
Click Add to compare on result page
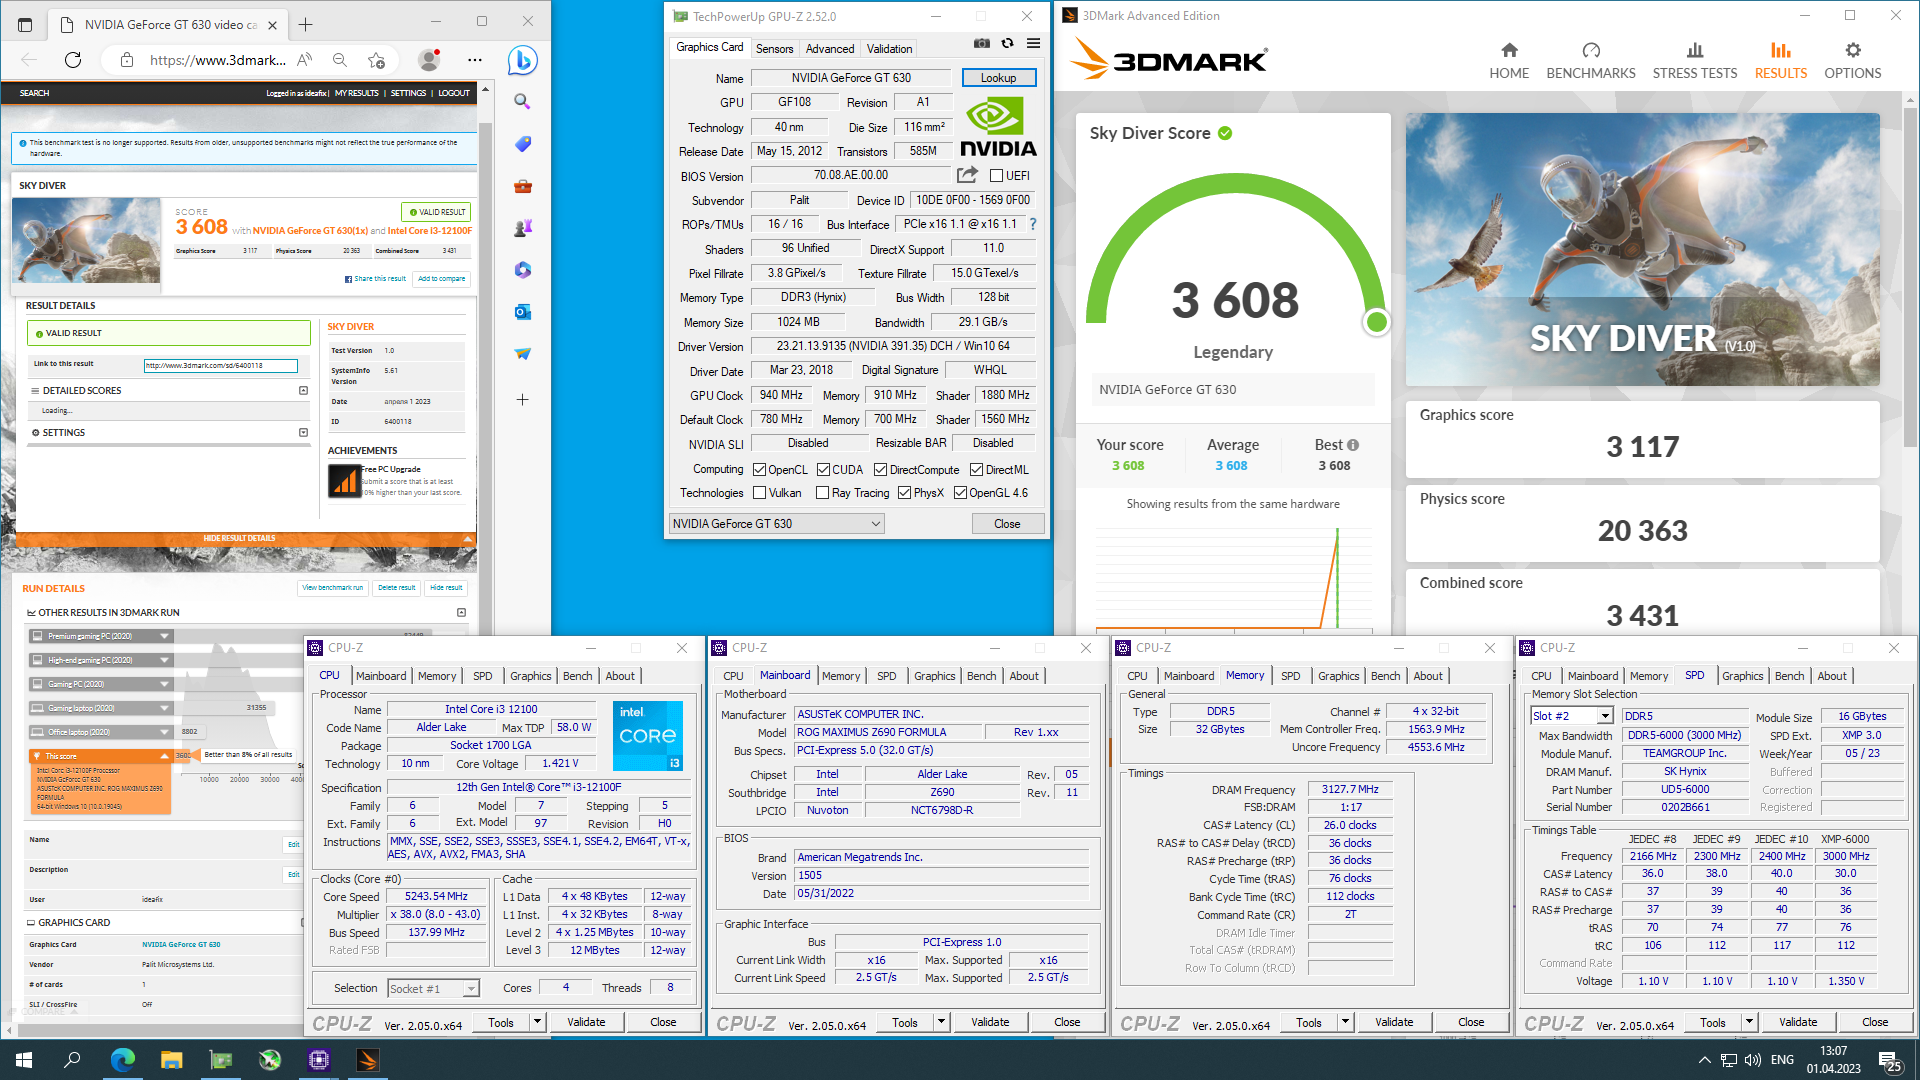pos(442,279)
